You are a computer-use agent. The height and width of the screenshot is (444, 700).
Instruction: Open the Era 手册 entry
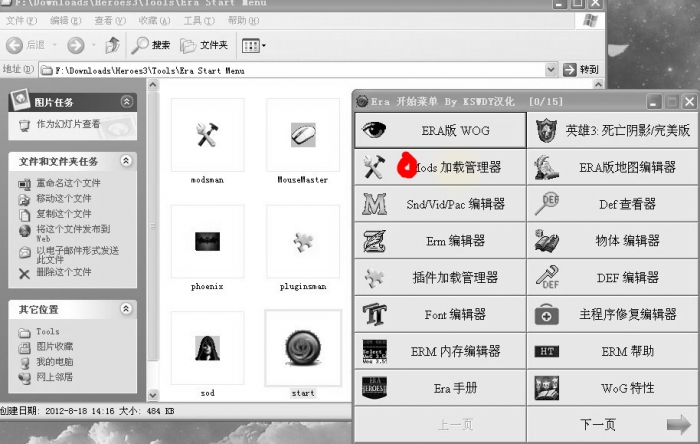coord(440,388)
